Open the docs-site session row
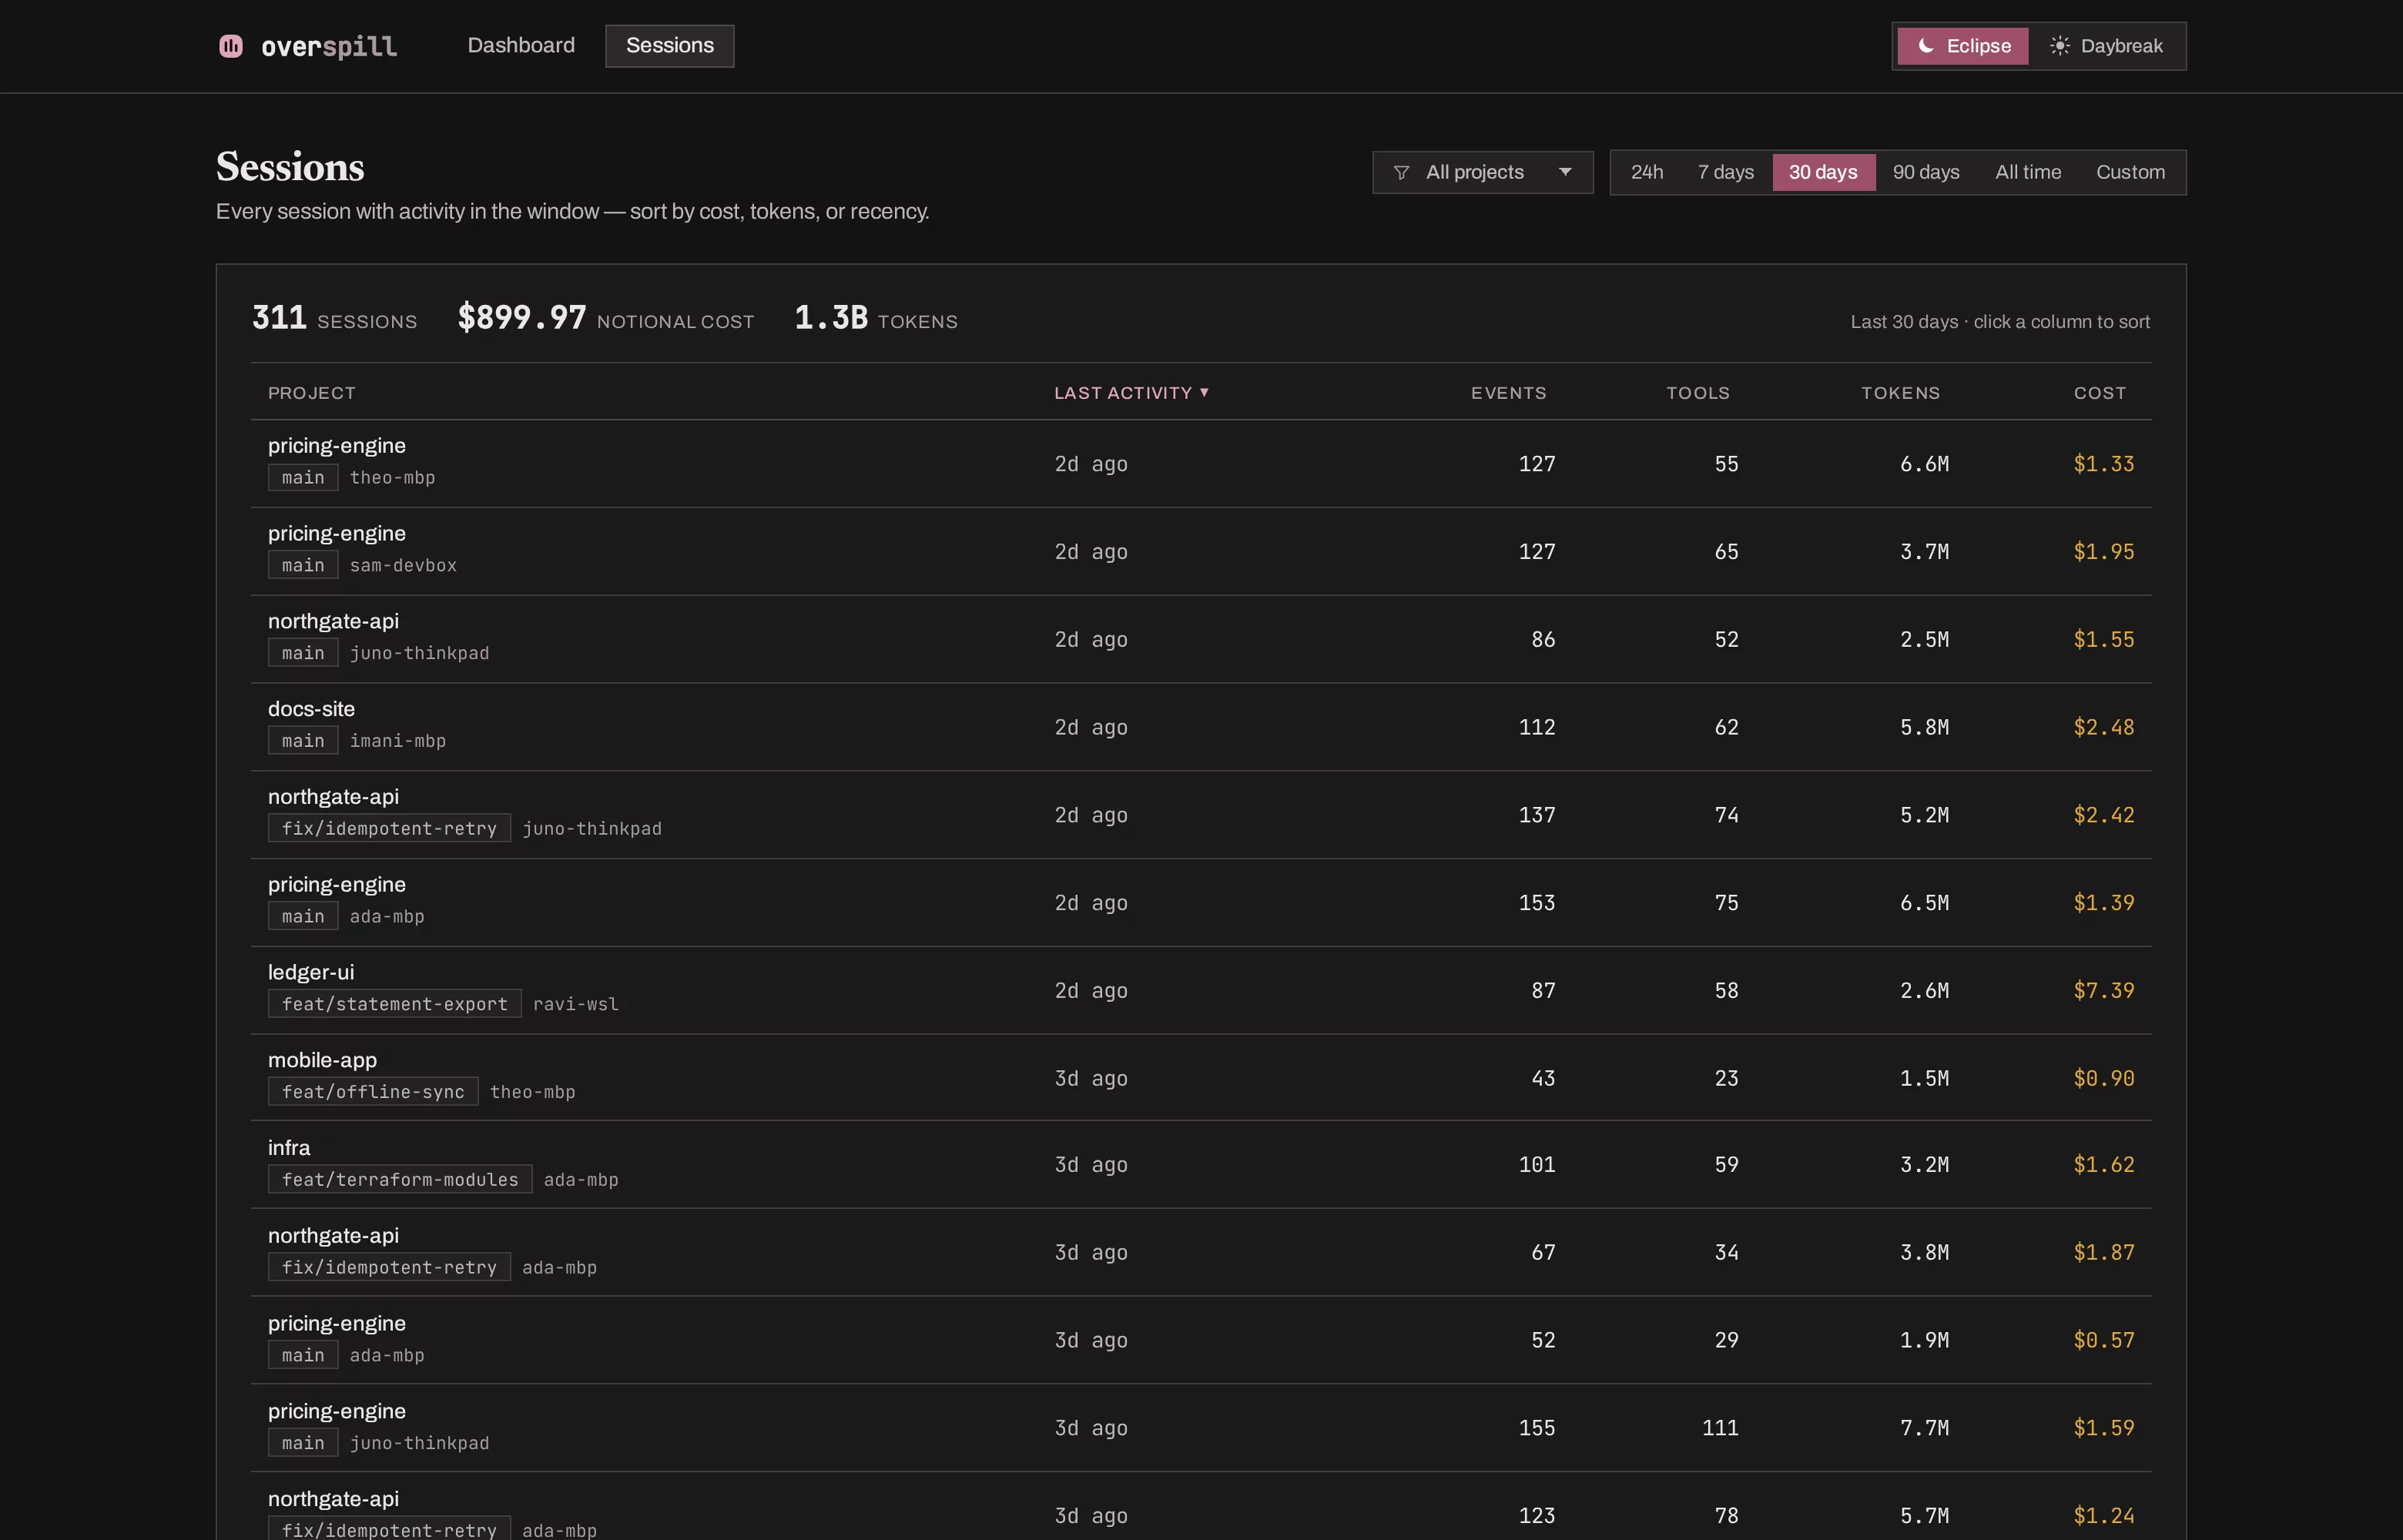Image resolution: width=2403 pixels, height=1540 pixels. tap(1200, 727)
